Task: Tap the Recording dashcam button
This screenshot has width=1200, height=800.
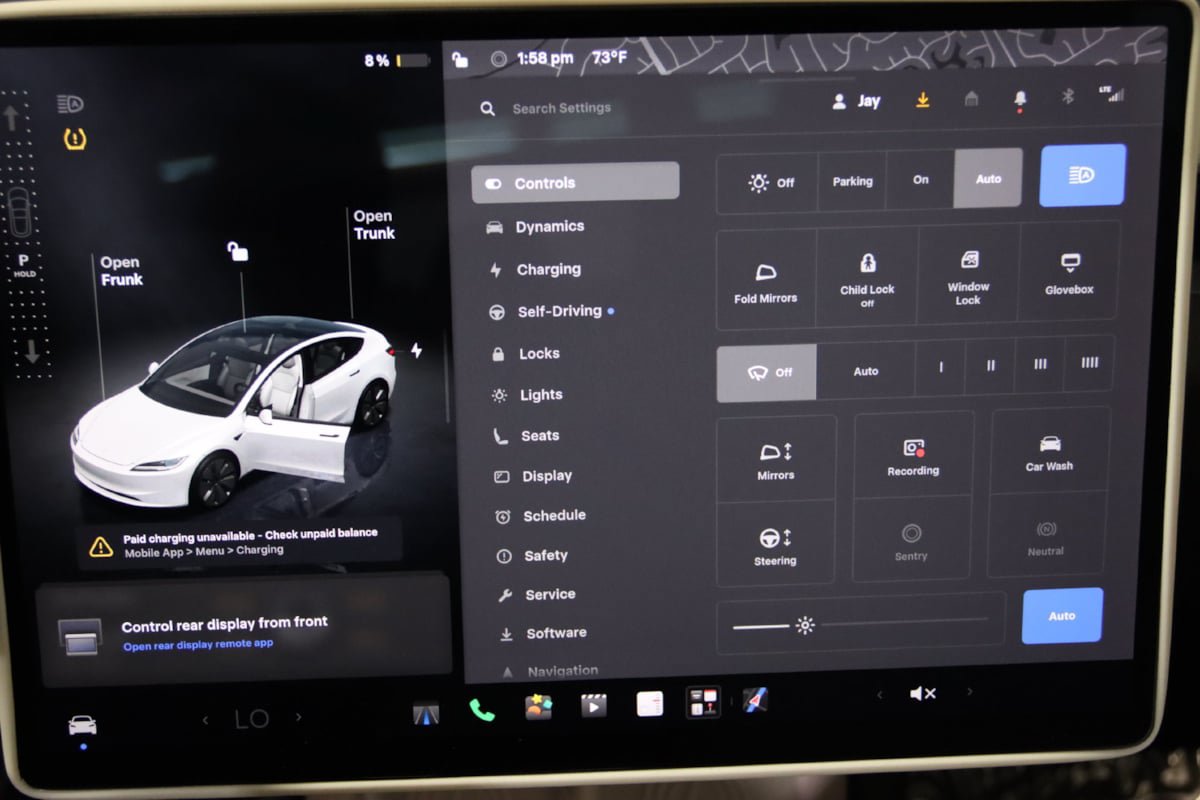Action: (x=913, y=455)
